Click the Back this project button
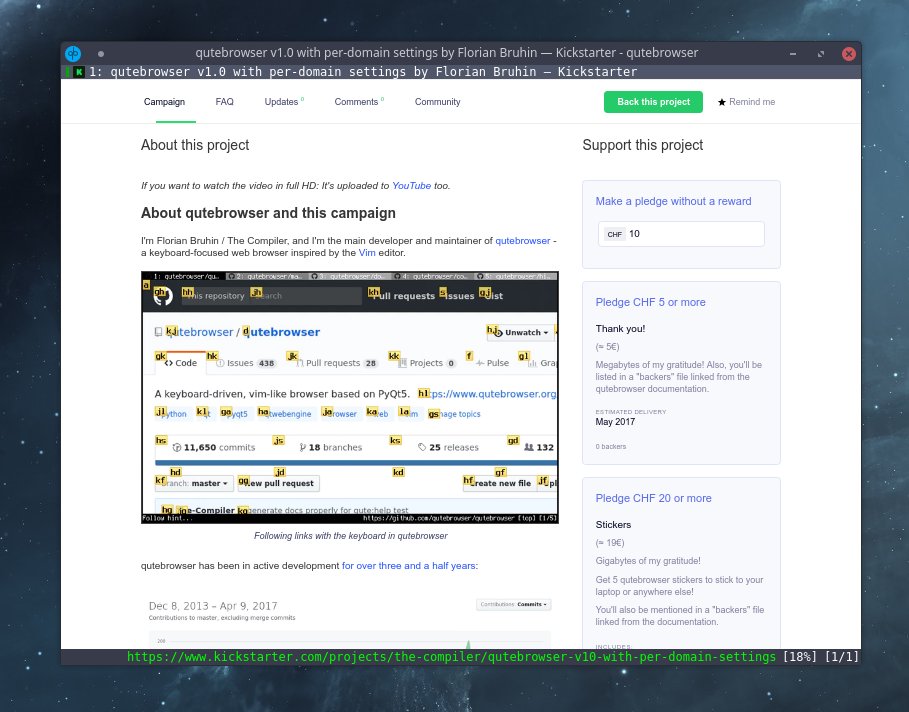This screenshot has width=909, height=712. [x=653, y=102]
